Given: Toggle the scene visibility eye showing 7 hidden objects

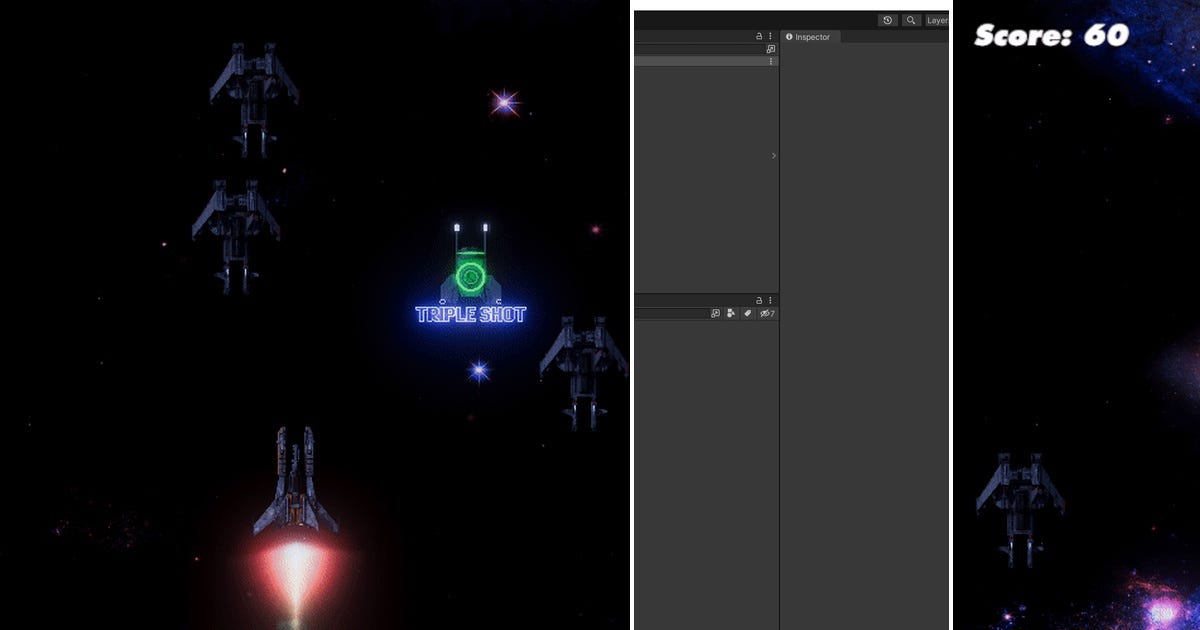Looking at the screenshot, I should coord(765,313).
